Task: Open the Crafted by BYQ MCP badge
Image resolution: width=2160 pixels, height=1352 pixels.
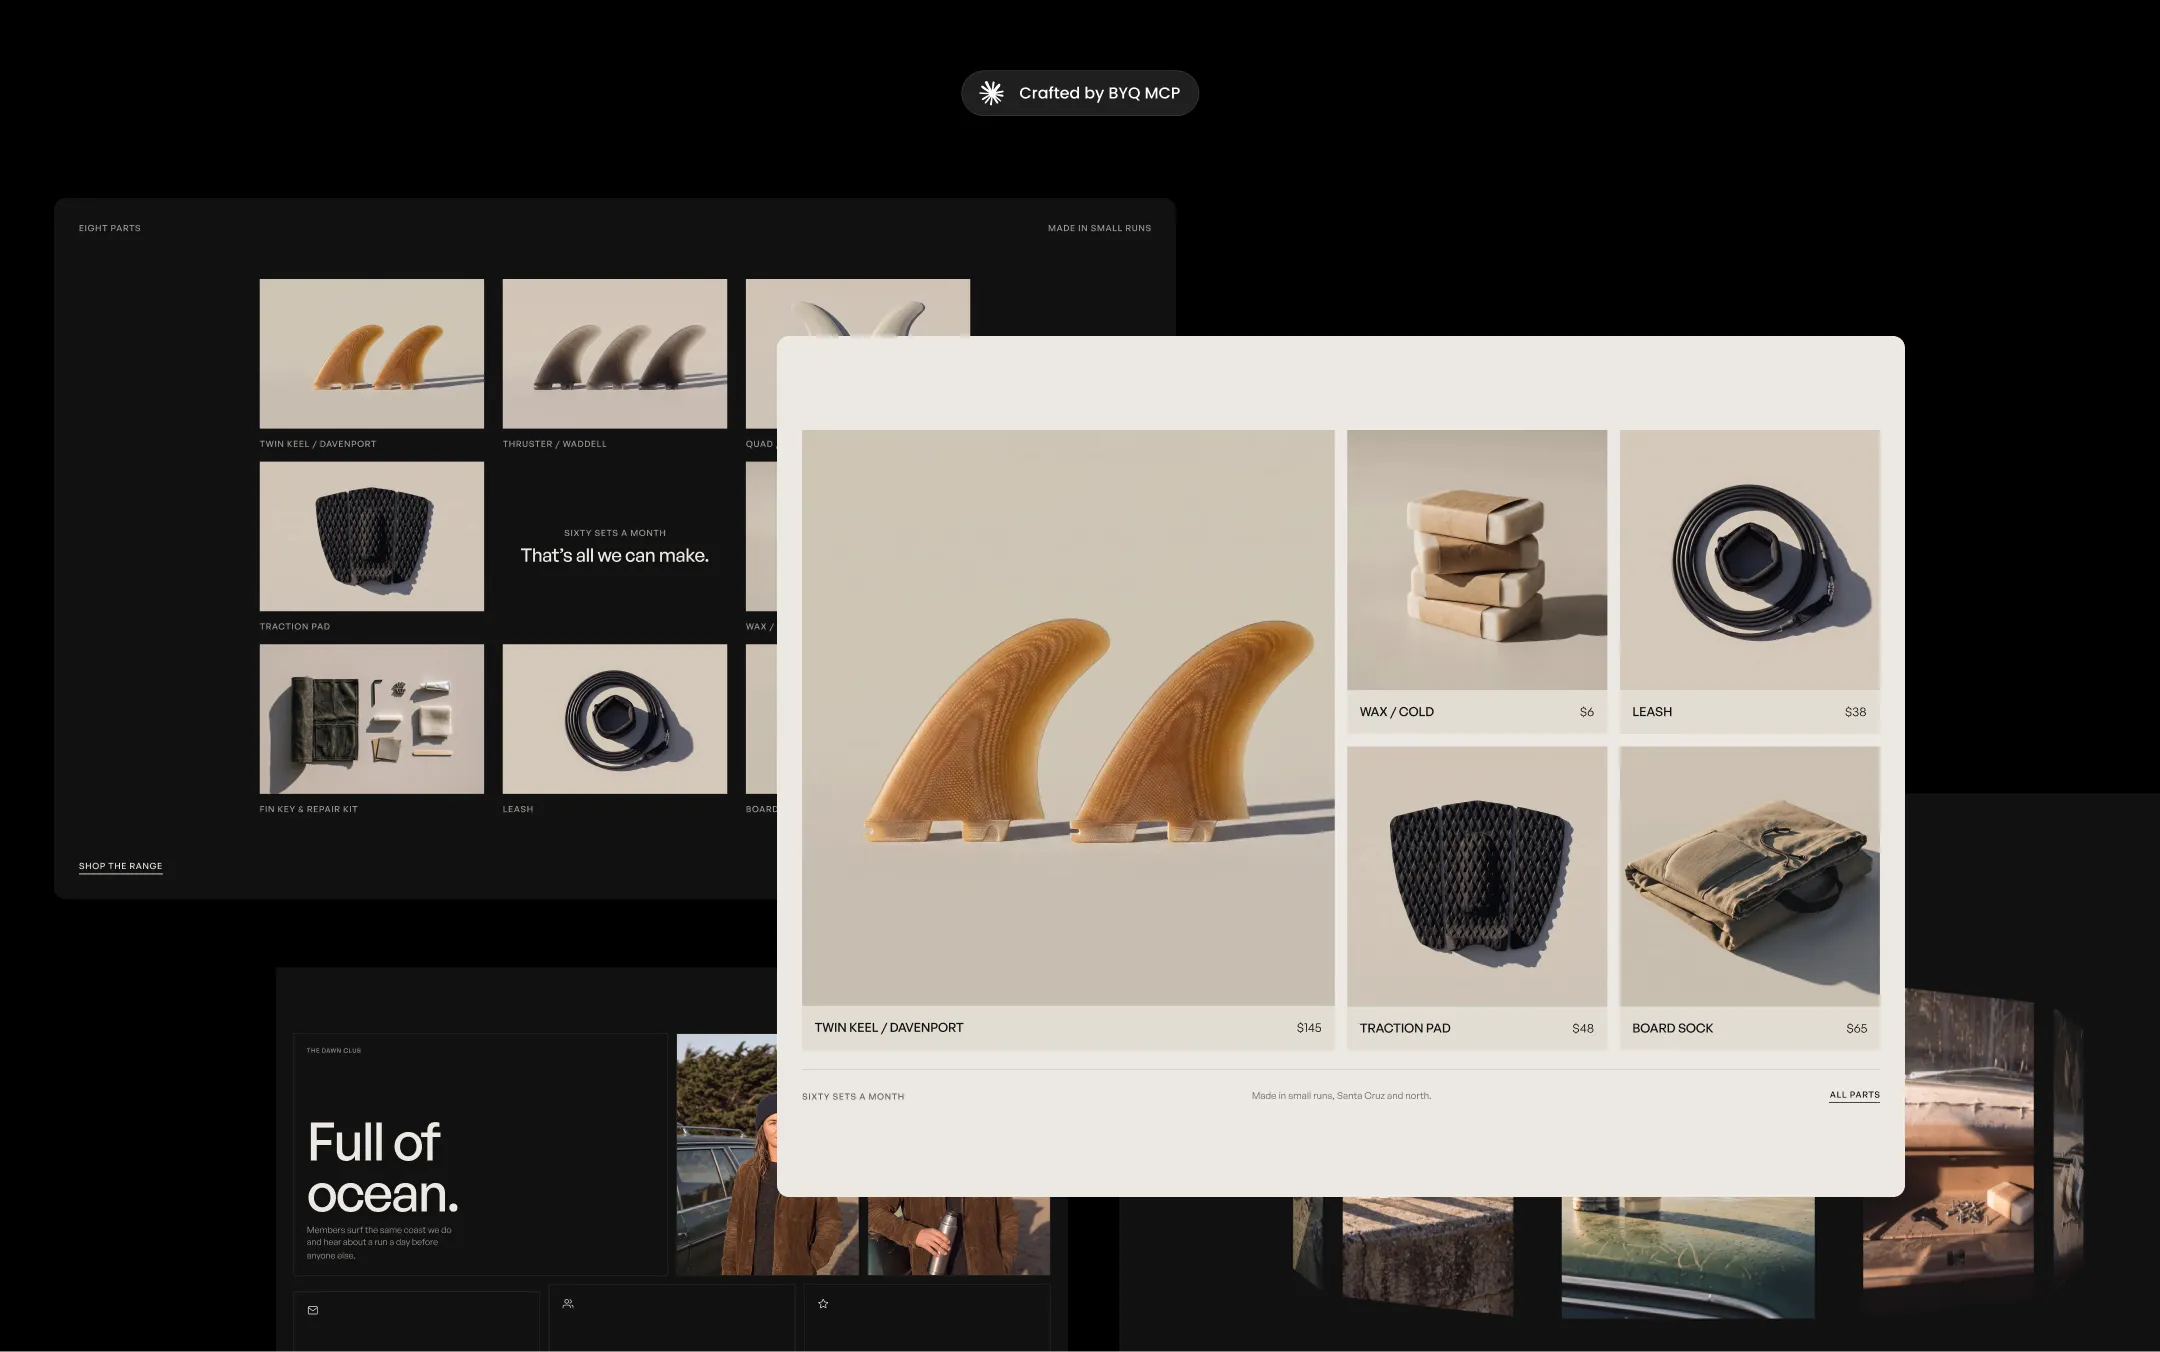Action: click(1080, 93)
